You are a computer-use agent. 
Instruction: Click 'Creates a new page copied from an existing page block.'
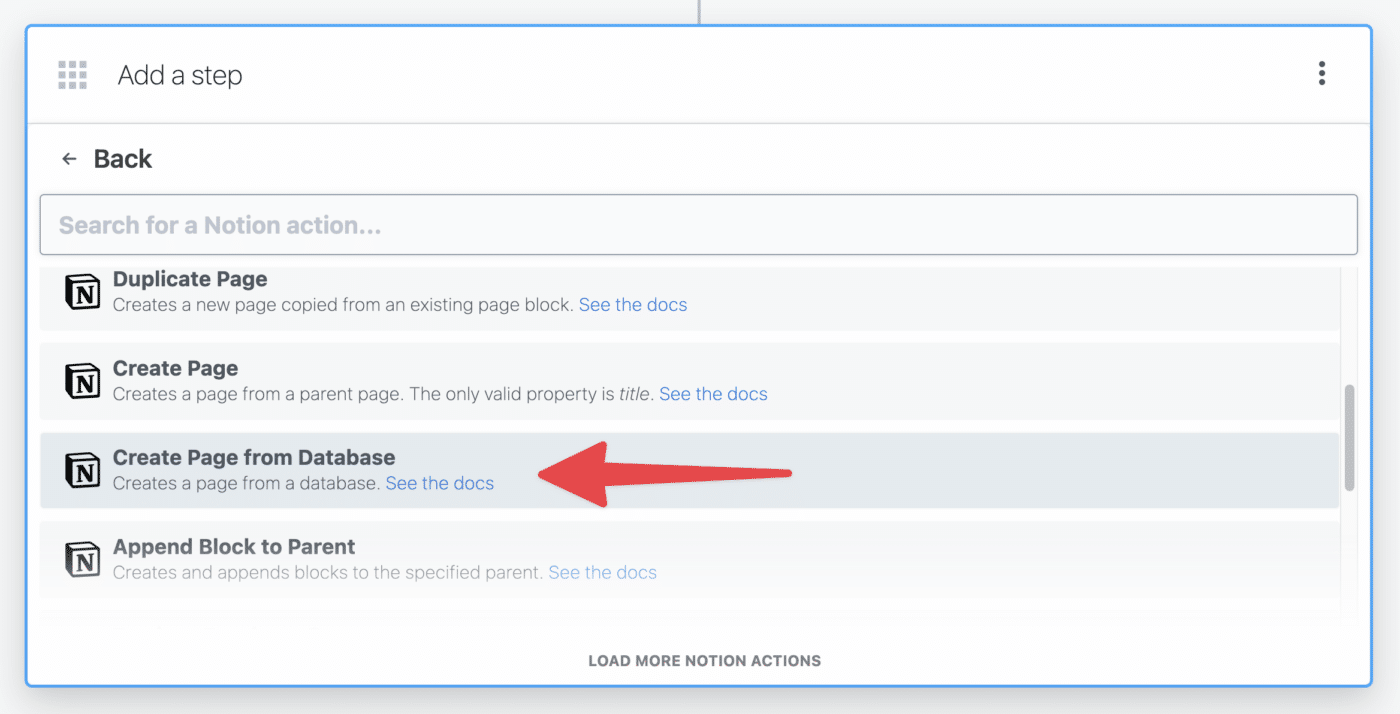343,305
